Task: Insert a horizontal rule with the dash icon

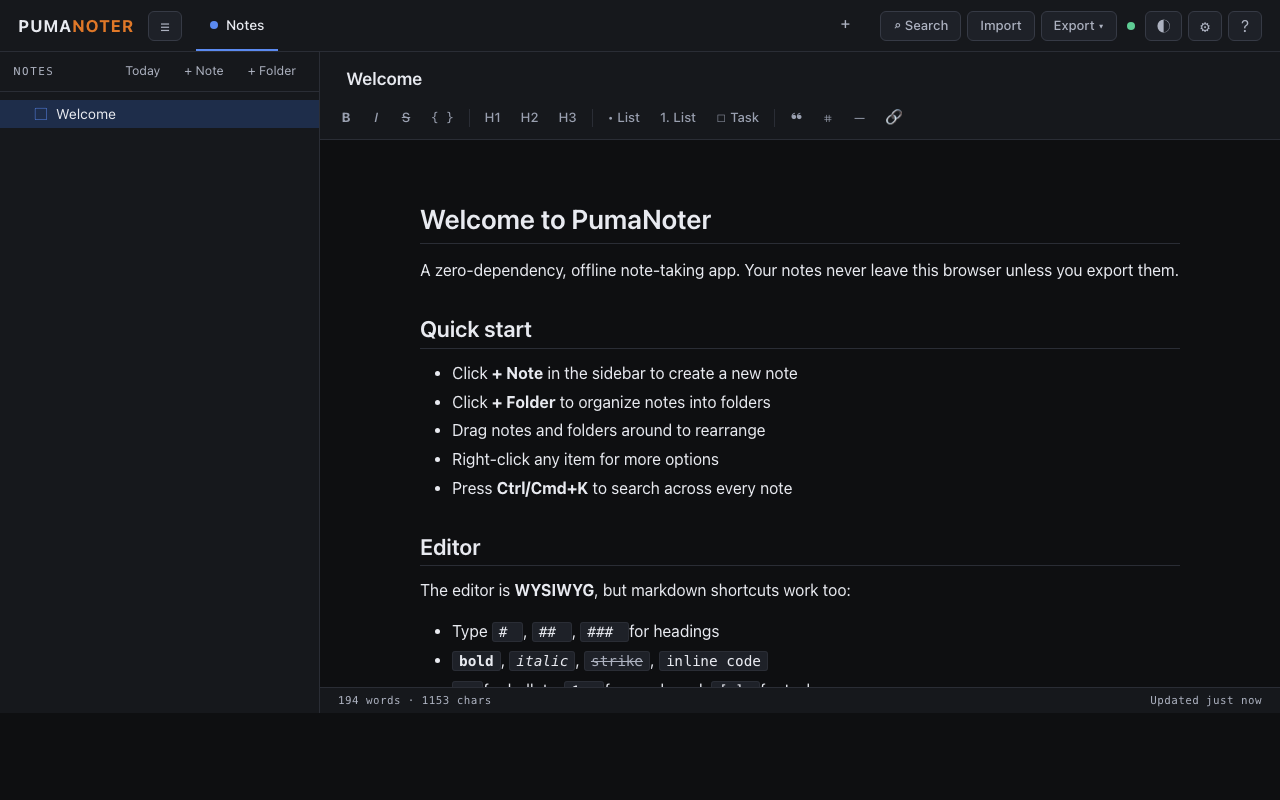Action: pyautogui.click(x=859, y=118)
